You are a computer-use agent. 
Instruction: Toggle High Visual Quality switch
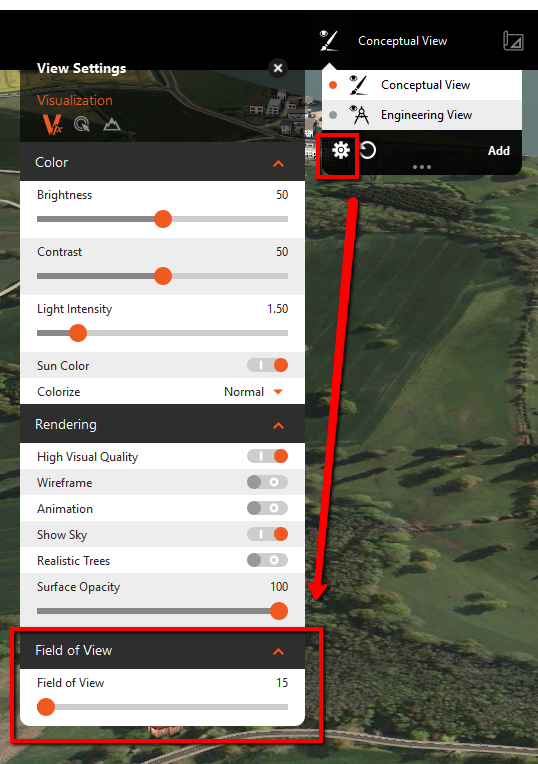tap(267, 456)
